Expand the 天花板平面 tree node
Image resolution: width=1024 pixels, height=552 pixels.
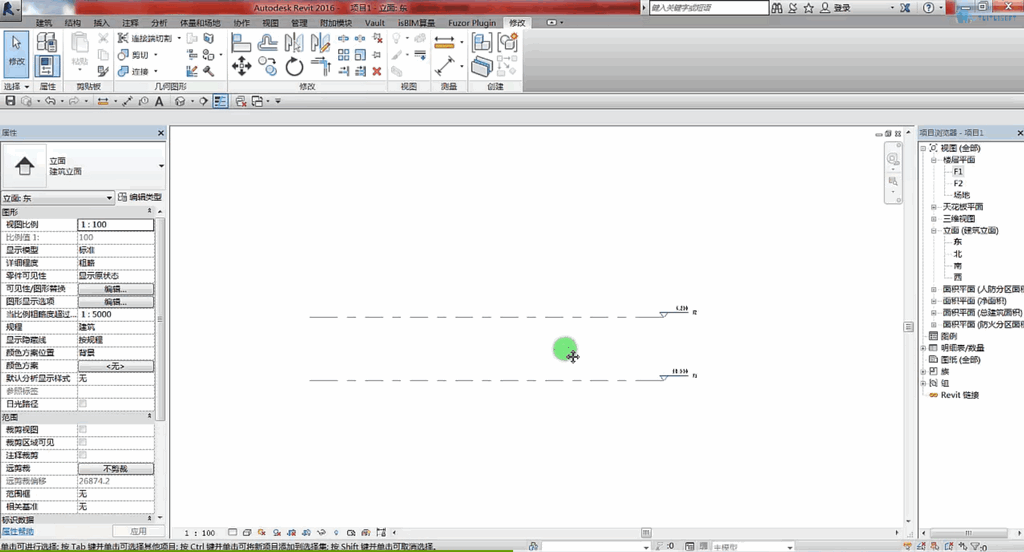click(934, 207)
